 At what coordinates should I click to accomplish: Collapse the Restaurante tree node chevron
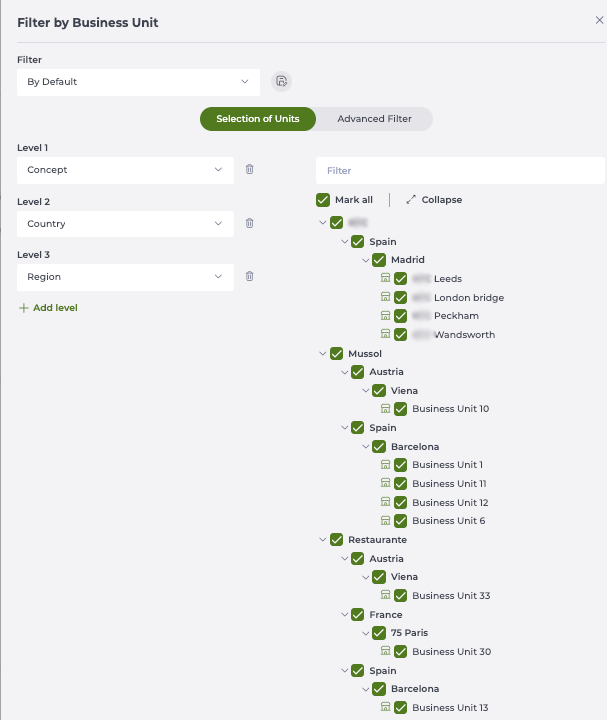(322, 540)
